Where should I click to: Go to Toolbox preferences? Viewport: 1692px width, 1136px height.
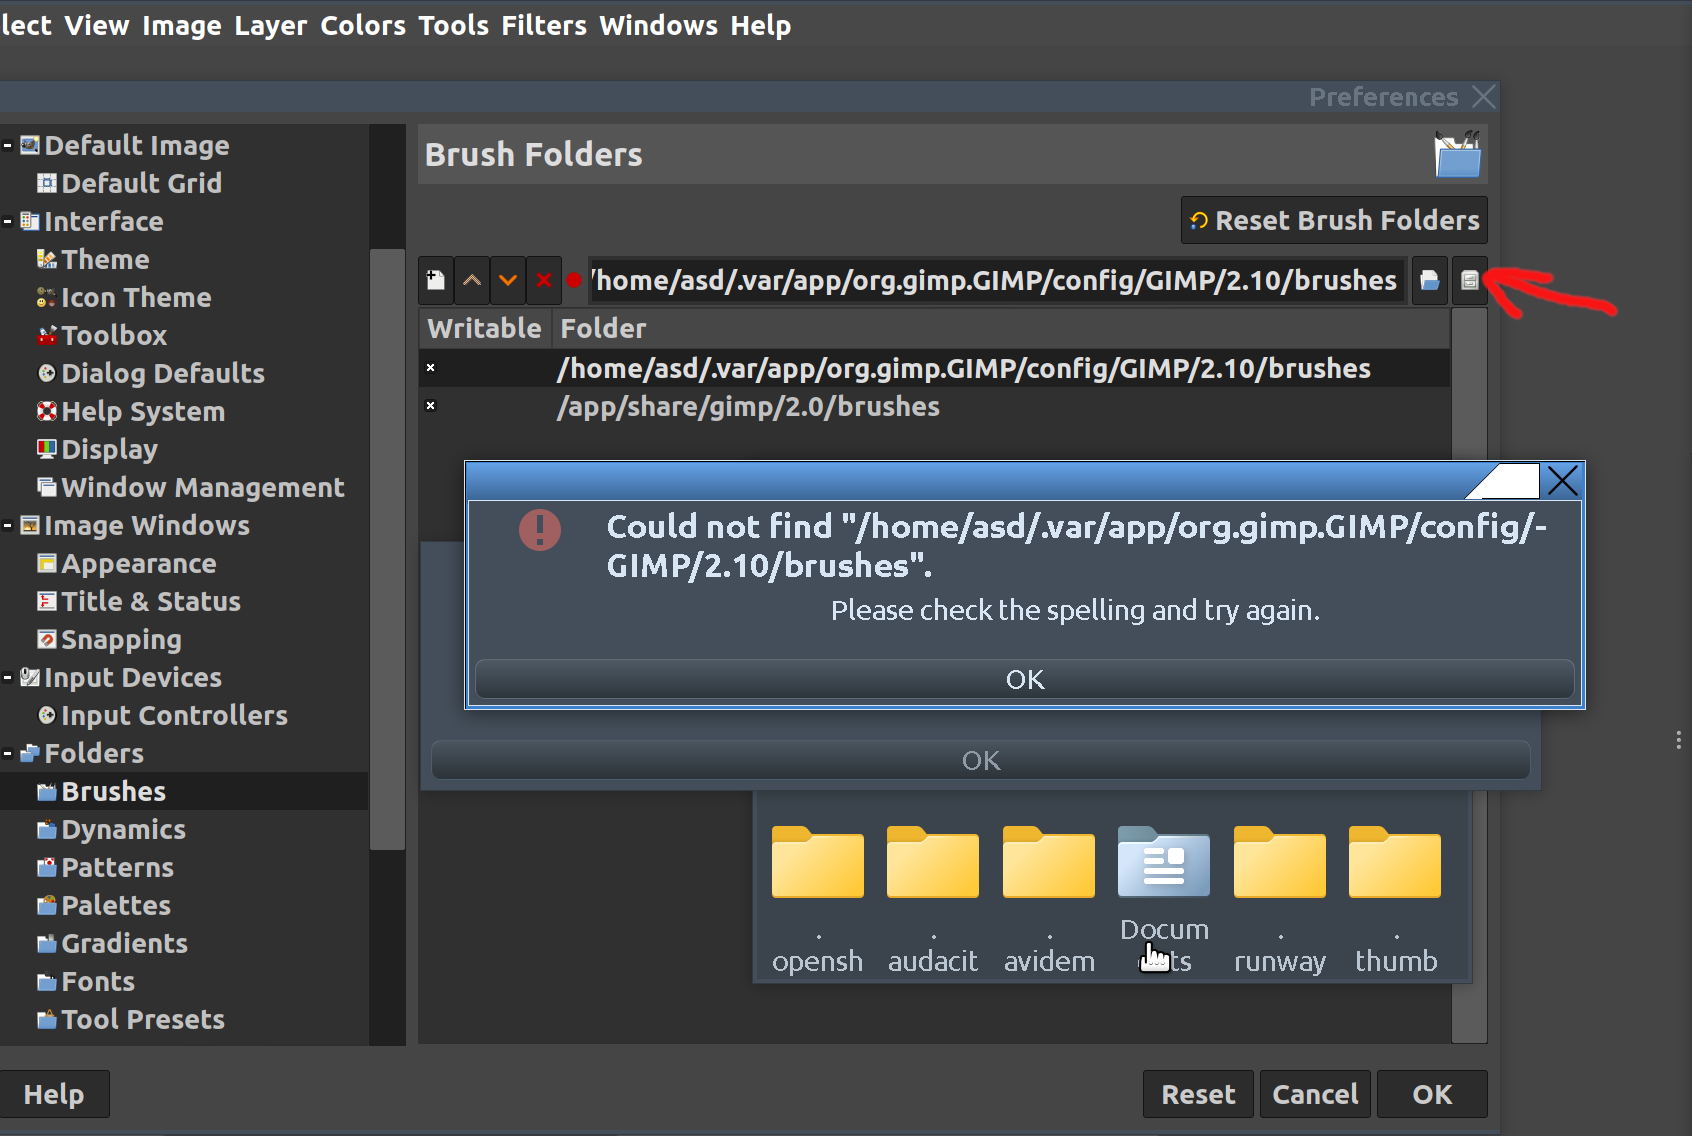pyautogui.click(x=114, y=335)
